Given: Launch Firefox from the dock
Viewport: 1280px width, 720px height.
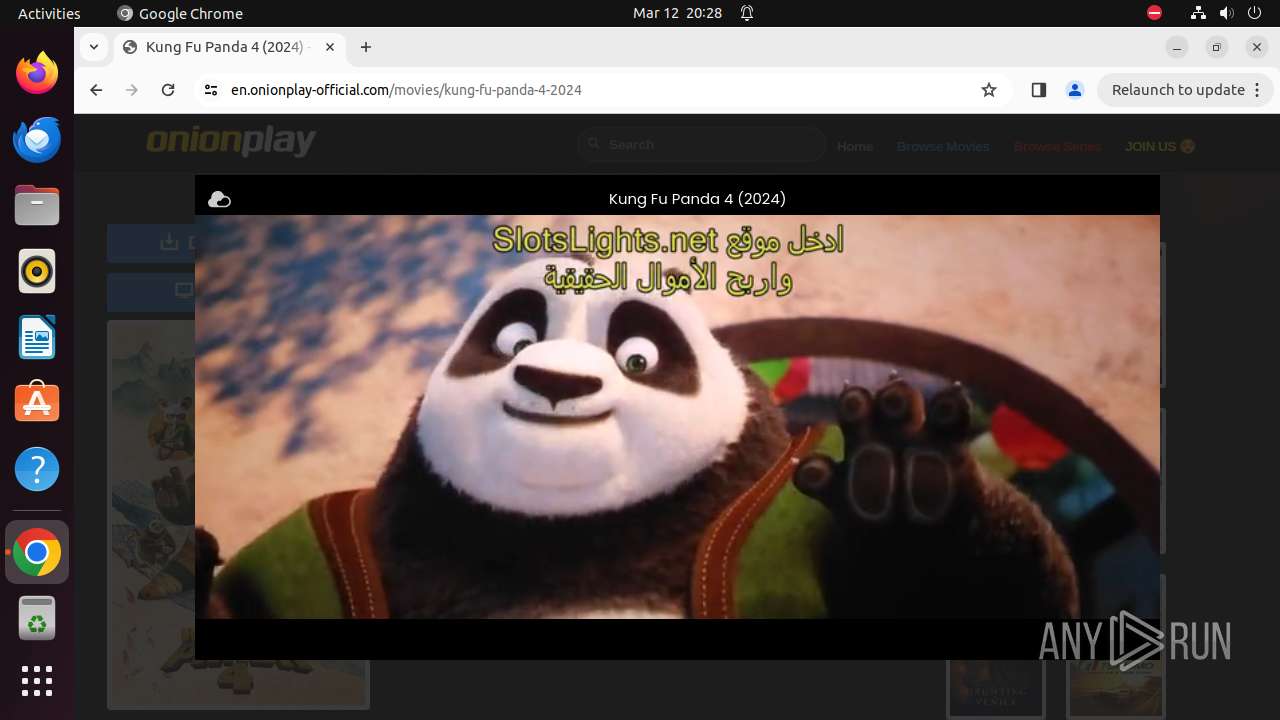Looking at the screenshot, I should coord(37,73).
